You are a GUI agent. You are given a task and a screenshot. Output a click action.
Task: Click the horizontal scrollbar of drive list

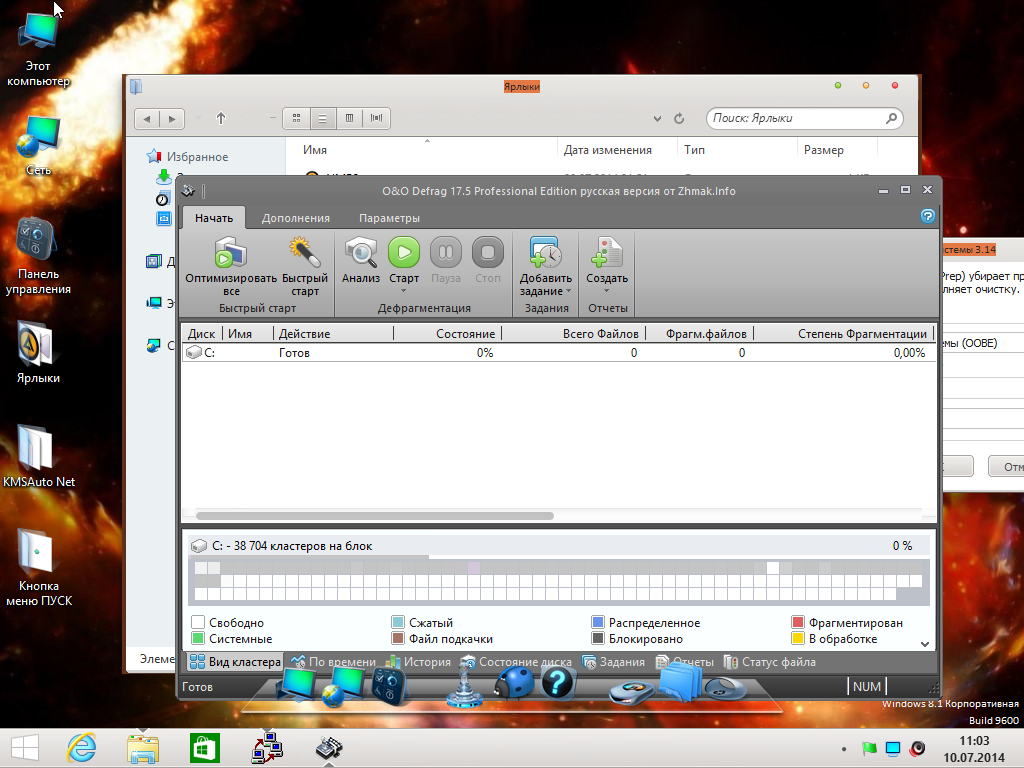click(375, 516)
